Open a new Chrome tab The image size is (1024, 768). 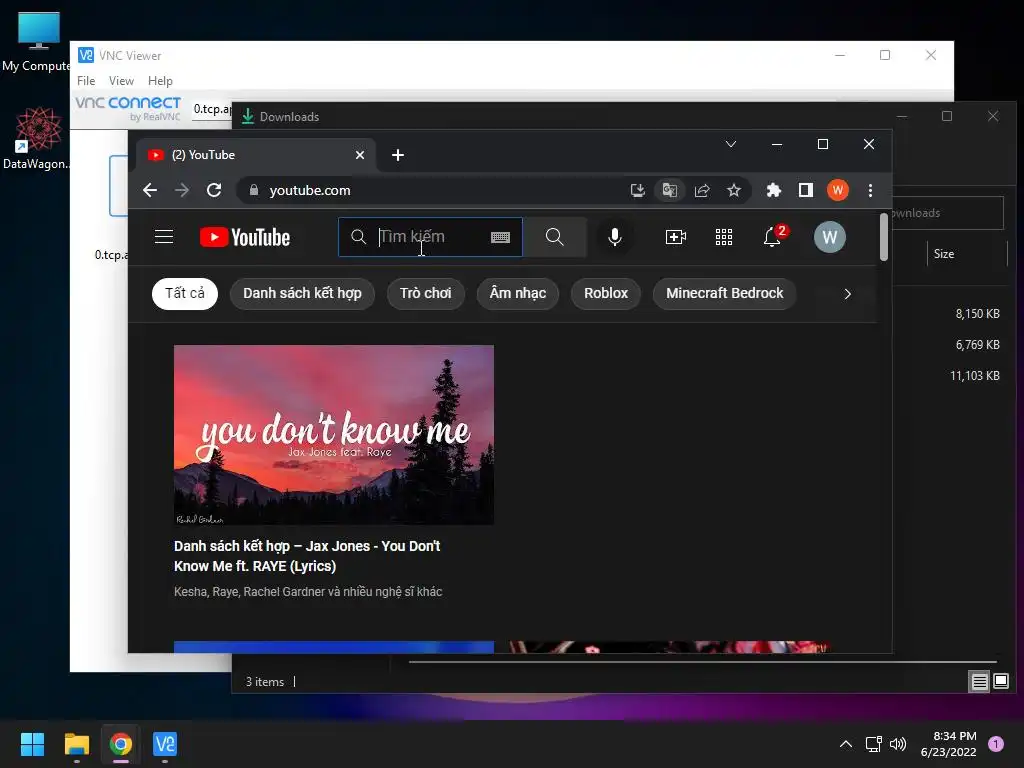398,155
